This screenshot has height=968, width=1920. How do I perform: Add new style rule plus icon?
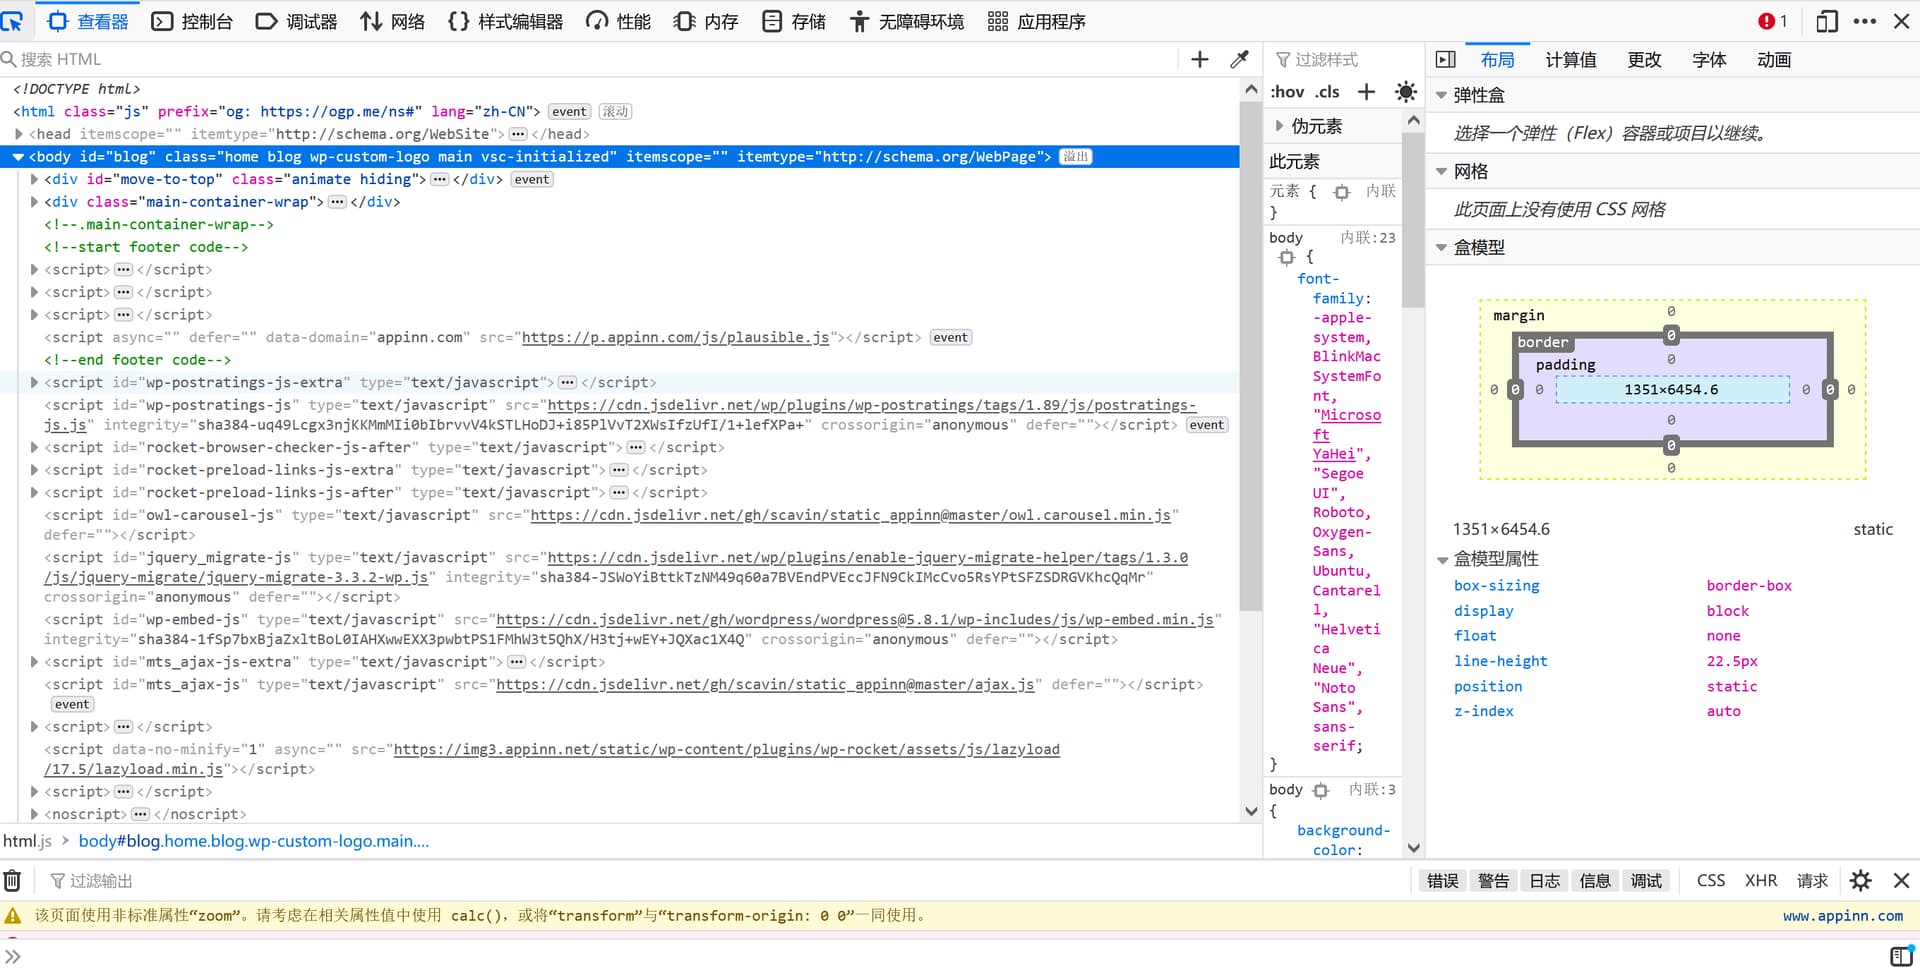pos(1366,92)
